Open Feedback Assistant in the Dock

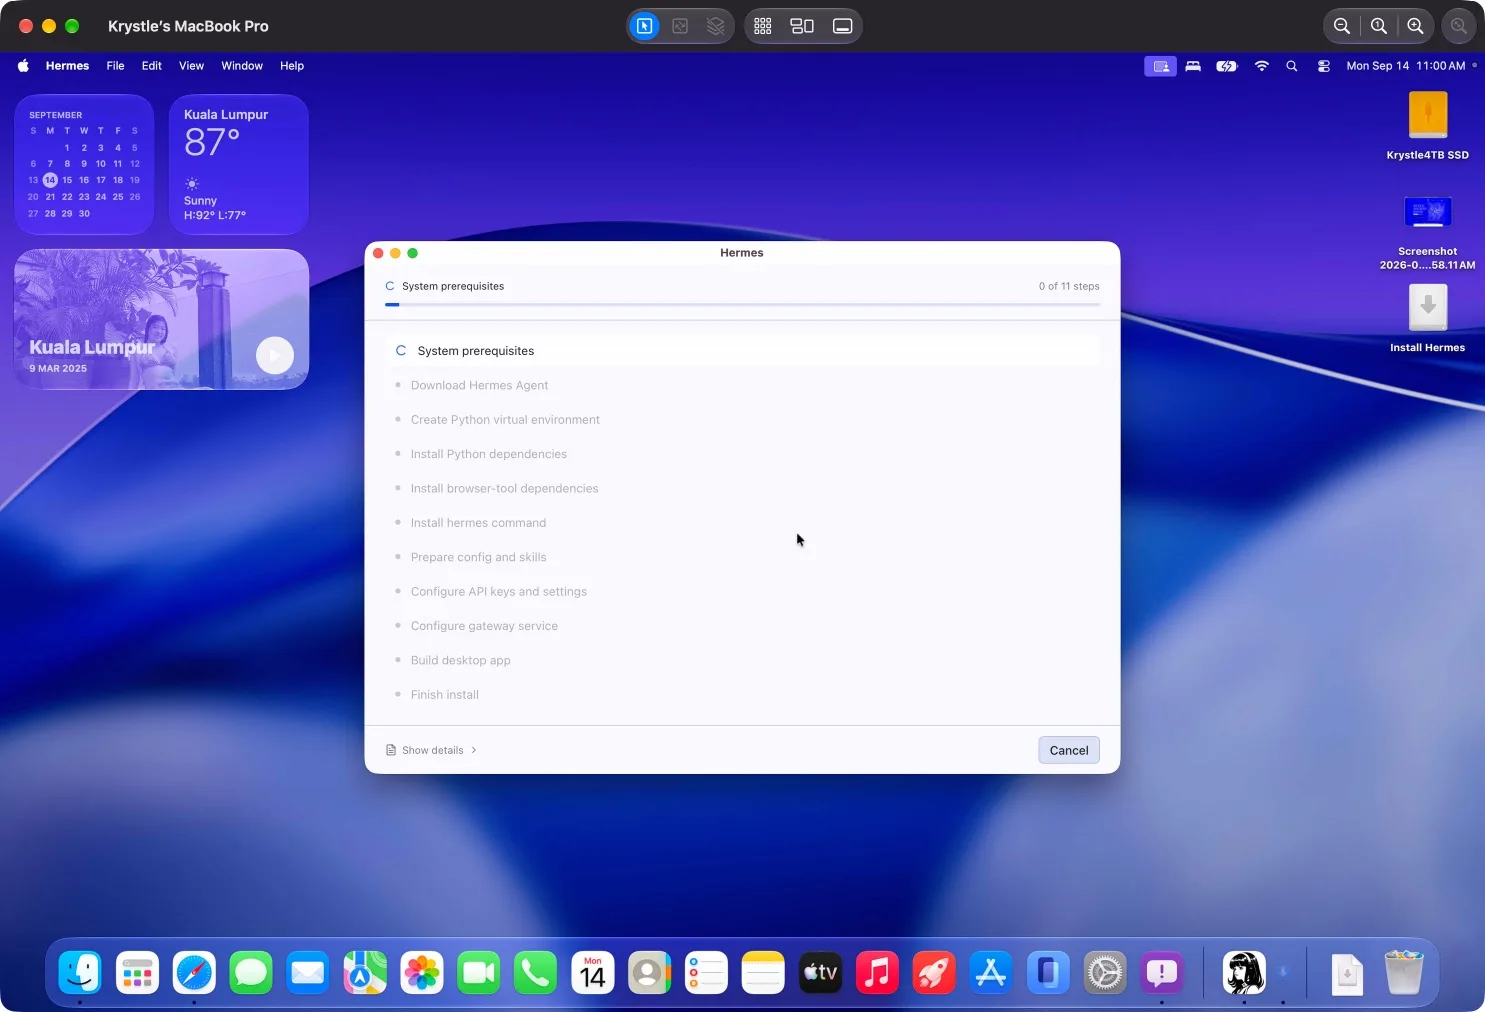(x=1162, y=972)
